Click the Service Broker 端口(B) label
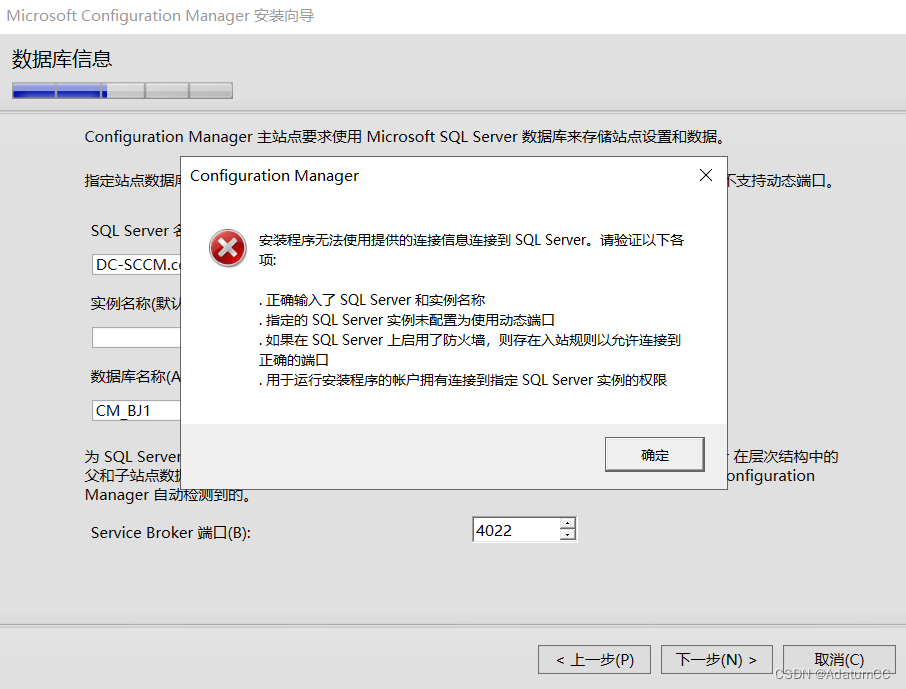The width and height of the screenshot is (906, 689). click(x=170, y=532)
